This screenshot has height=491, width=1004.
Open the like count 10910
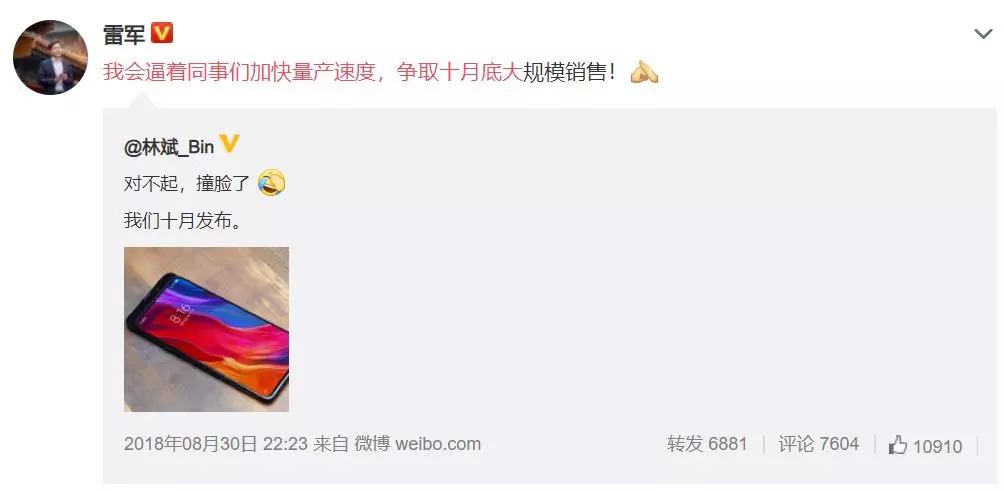(x=937, y=446)
